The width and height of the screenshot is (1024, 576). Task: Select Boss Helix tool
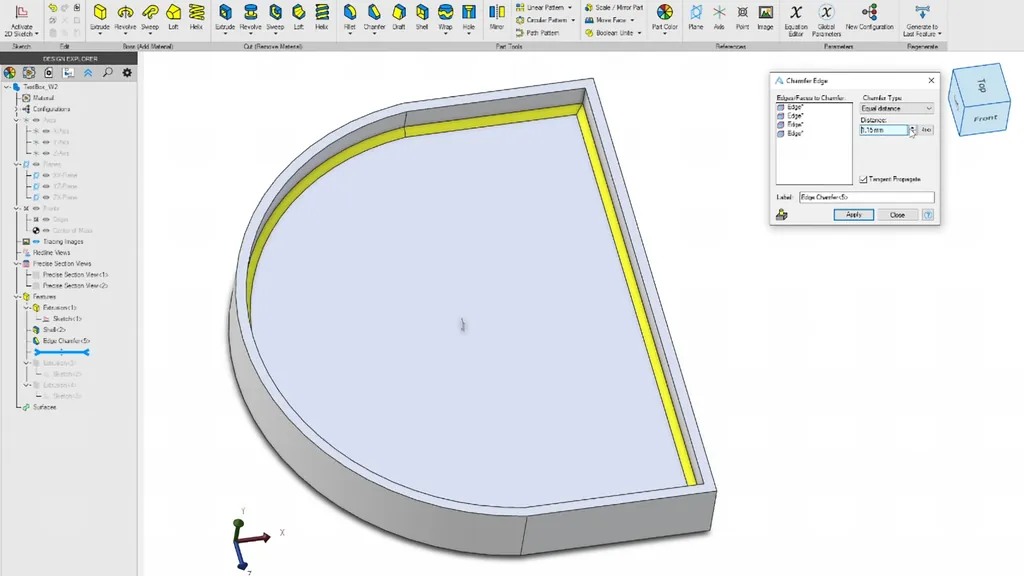pyautogui.click(x=196, y=18)
